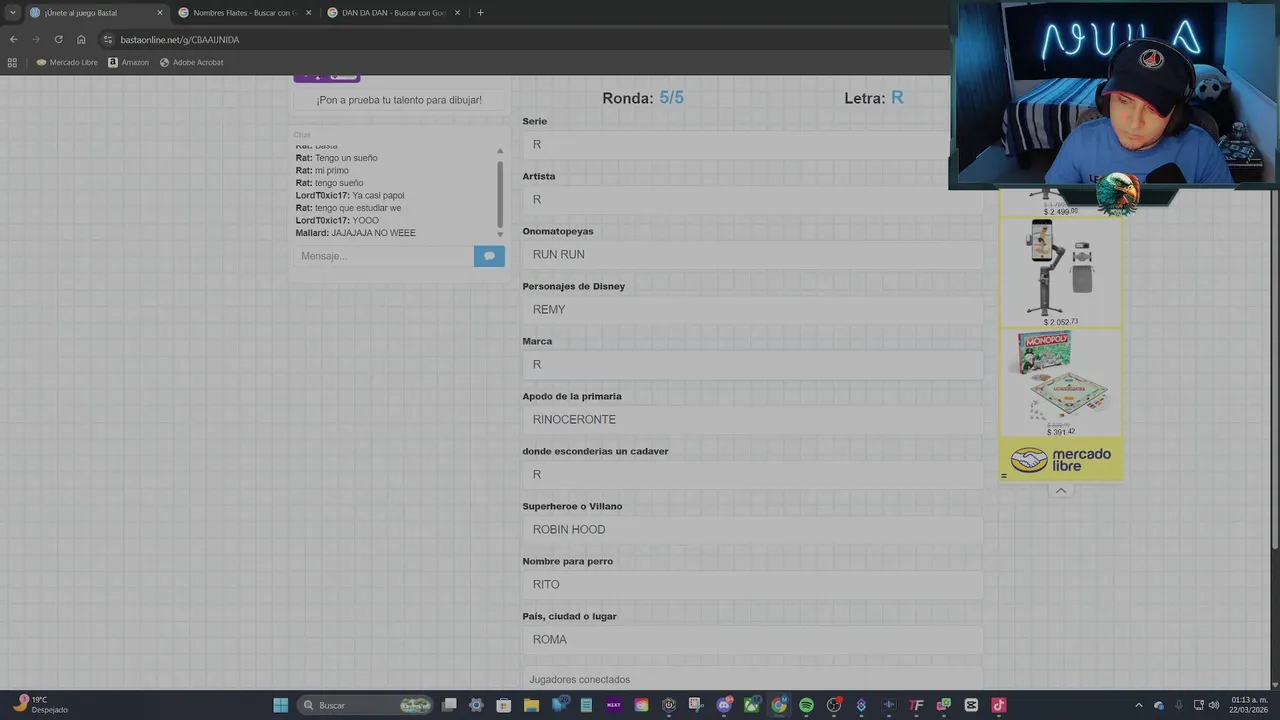Focus the donde esconderias un cadaver field
Image resolution: width=1280 pixels, height=720 pixels.
752,475
